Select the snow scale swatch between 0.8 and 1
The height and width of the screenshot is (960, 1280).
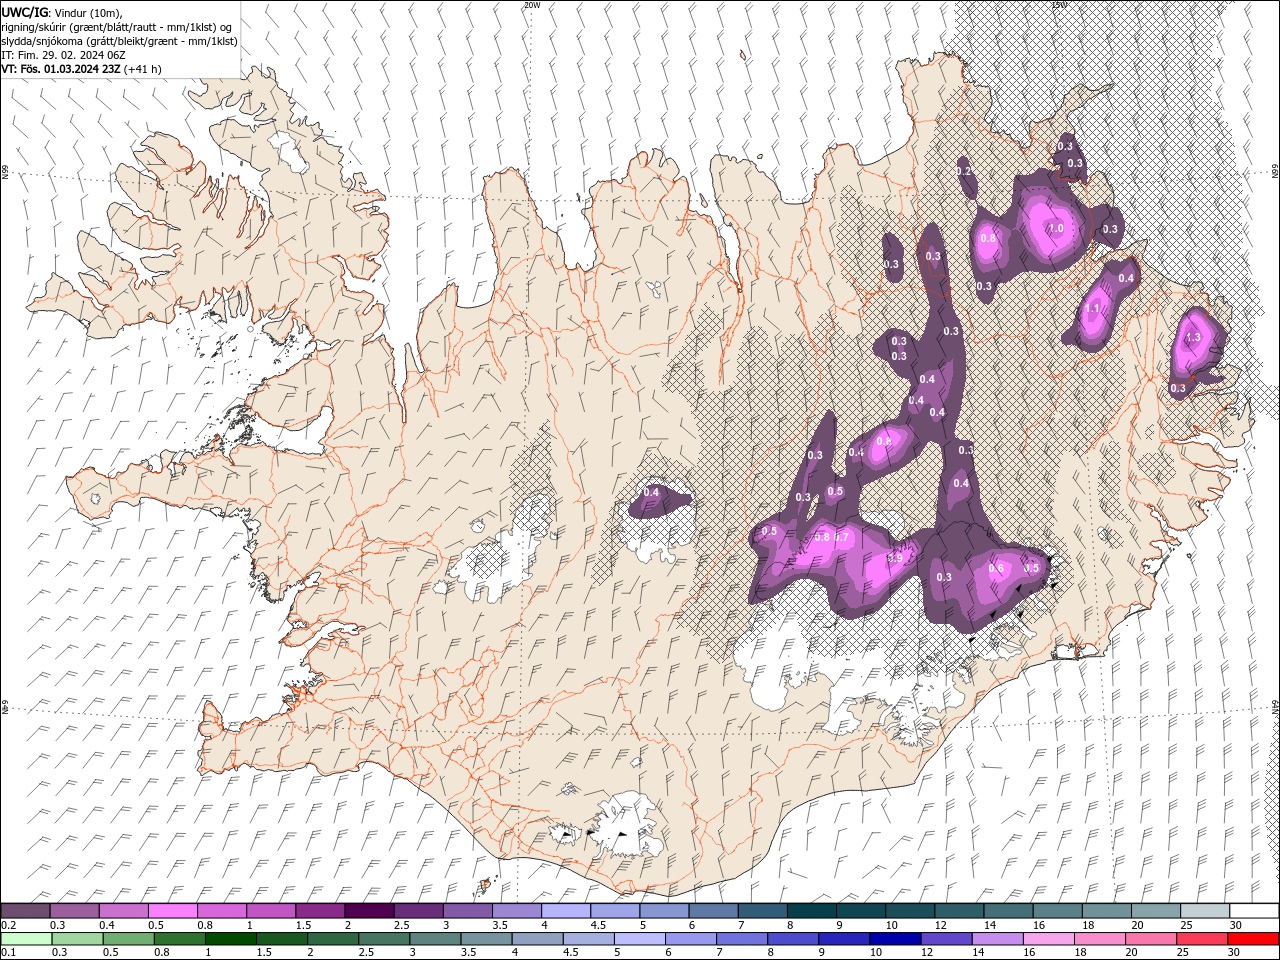point(222,911)
